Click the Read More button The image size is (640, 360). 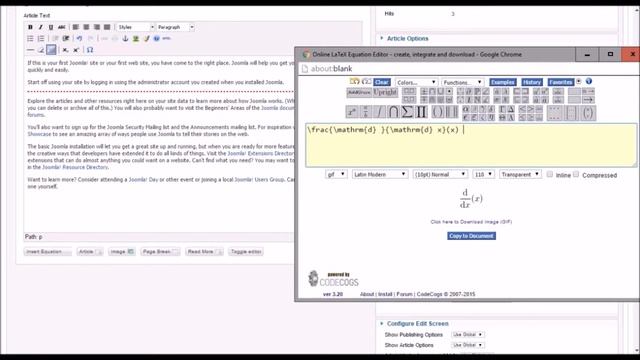[204, 251]
